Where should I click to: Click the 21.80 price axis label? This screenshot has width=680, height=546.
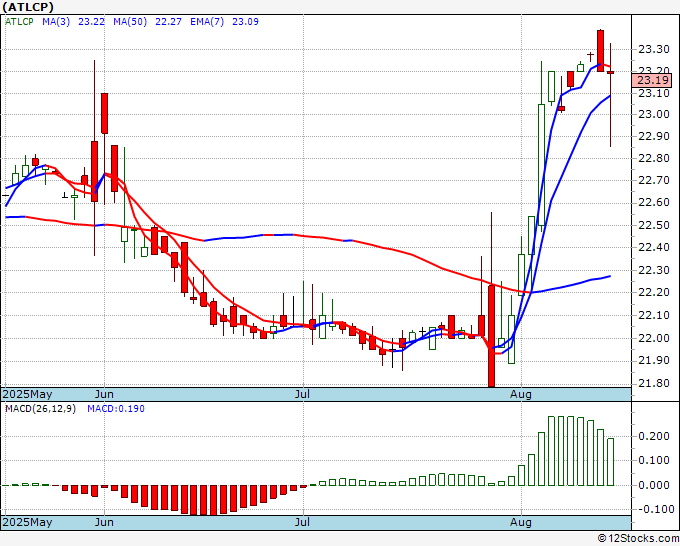[654, 383]
